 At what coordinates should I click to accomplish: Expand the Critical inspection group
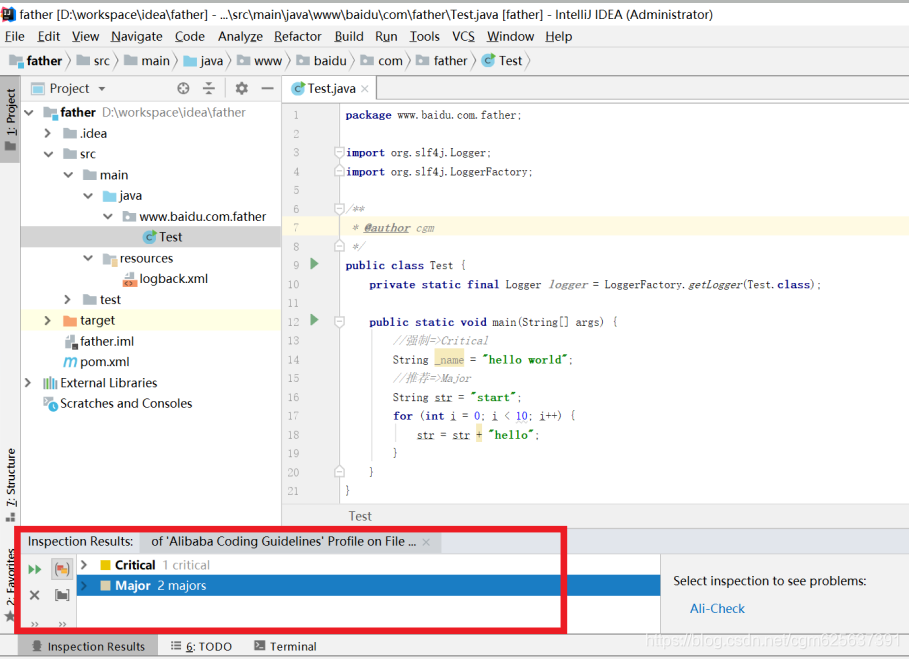84,565
